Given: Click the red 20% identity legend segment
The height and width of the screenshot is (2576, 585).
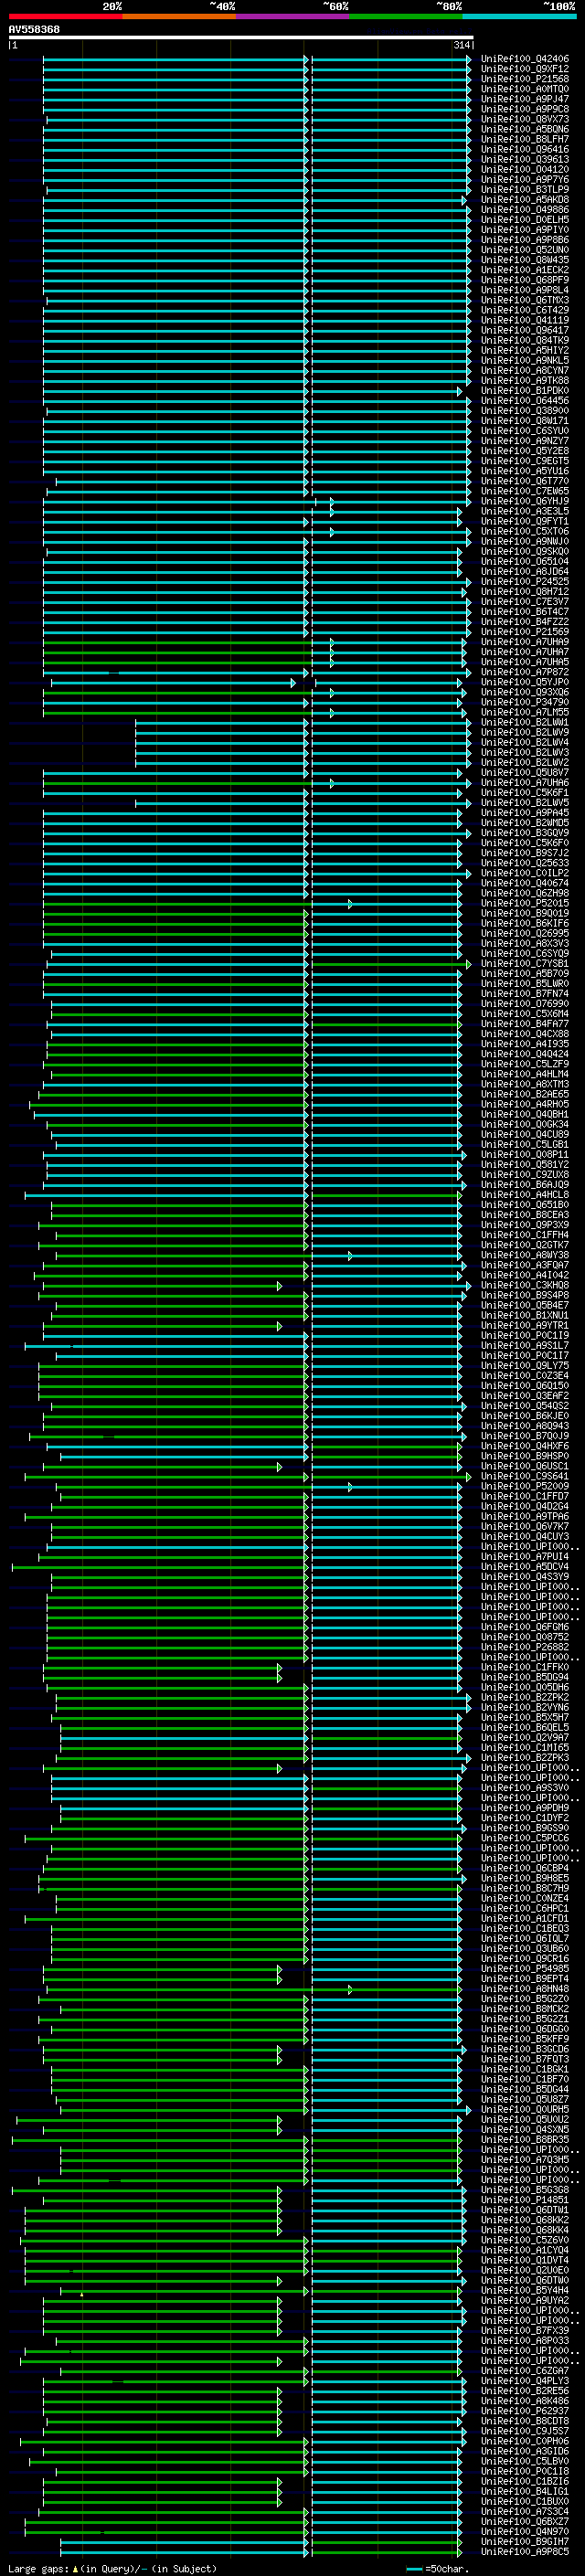Looking at the screenshot, I should coord(65,16).
